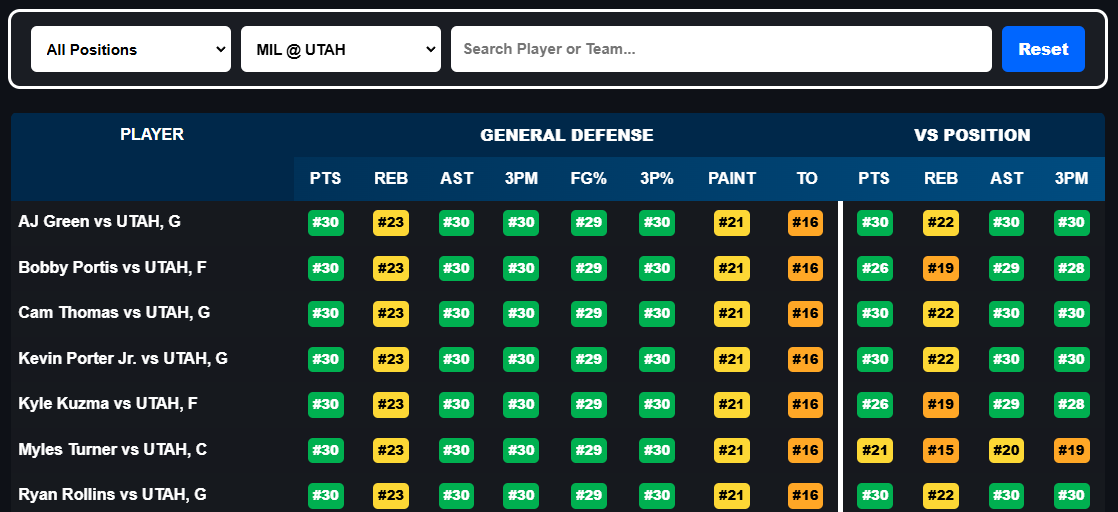1118x512 pixels.
Task: Click Myles Turner's VS Position 3PM #19 badge
Action: pos(1072,450)
